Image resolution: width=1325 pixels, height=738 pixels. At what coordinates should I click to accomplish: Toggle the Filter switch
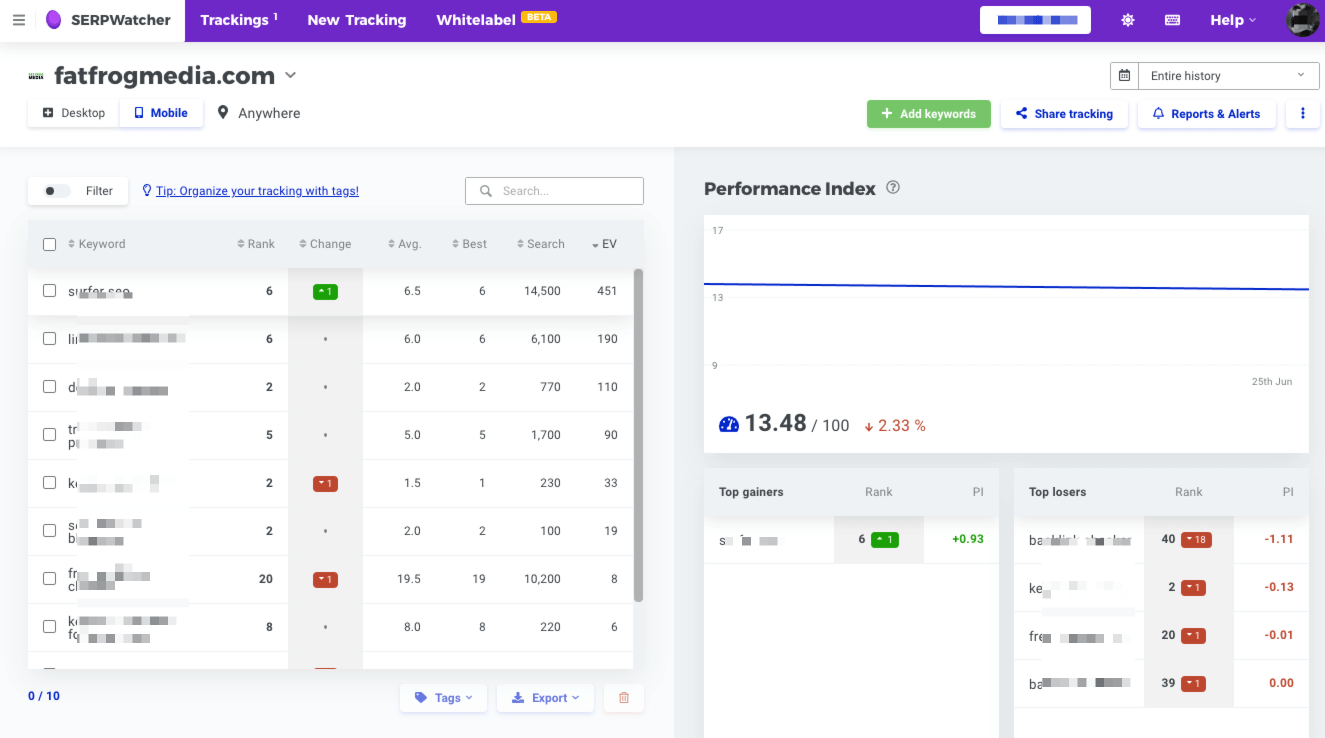56,191
